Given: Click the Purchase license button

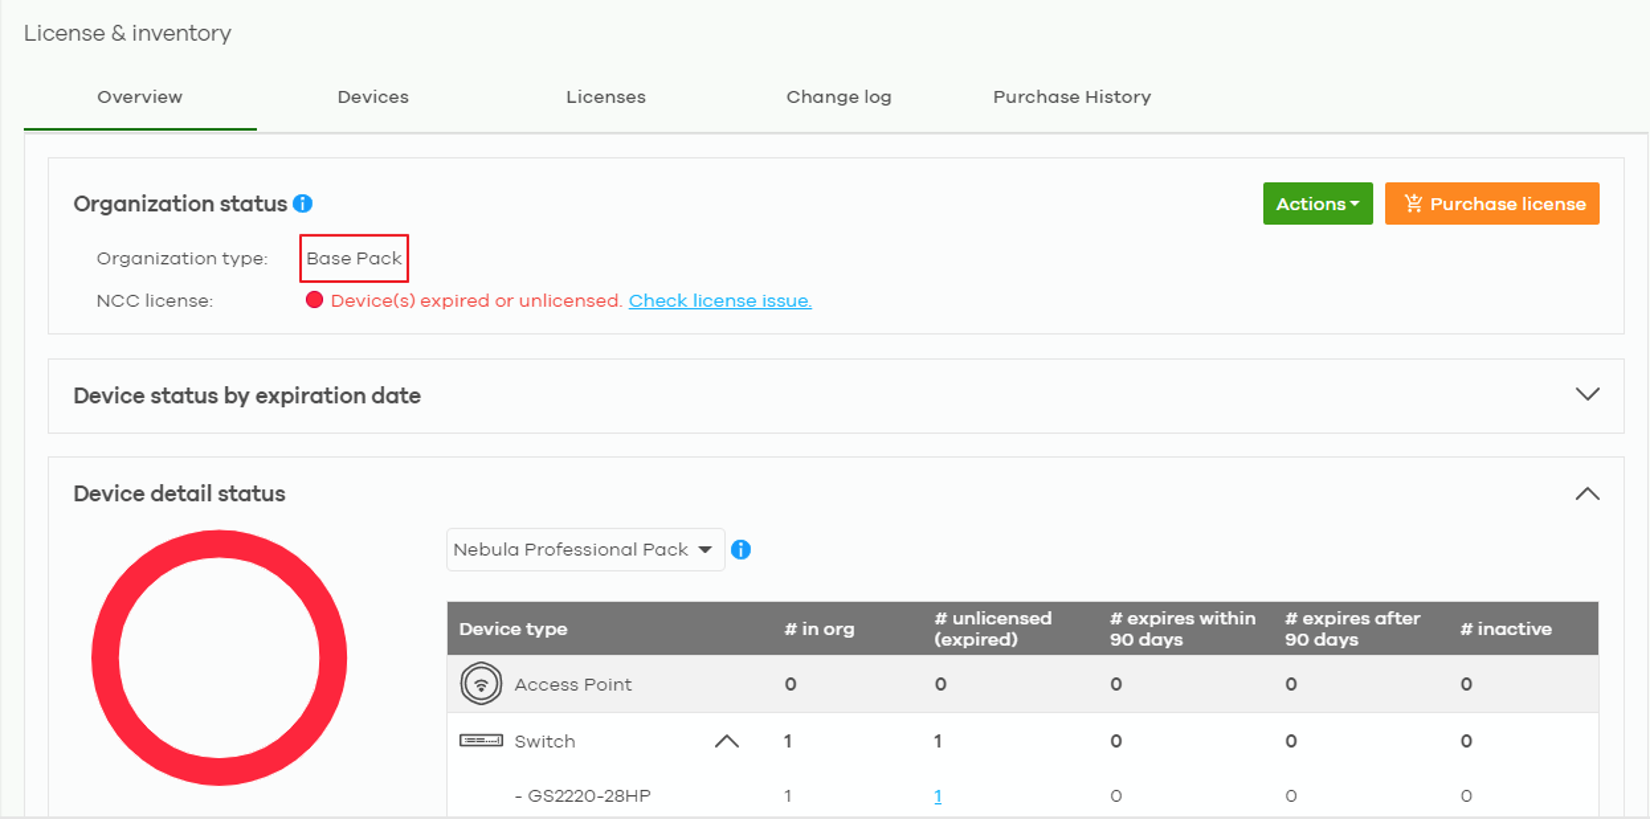Looking at the screenshot, I should pos(1492,204).
